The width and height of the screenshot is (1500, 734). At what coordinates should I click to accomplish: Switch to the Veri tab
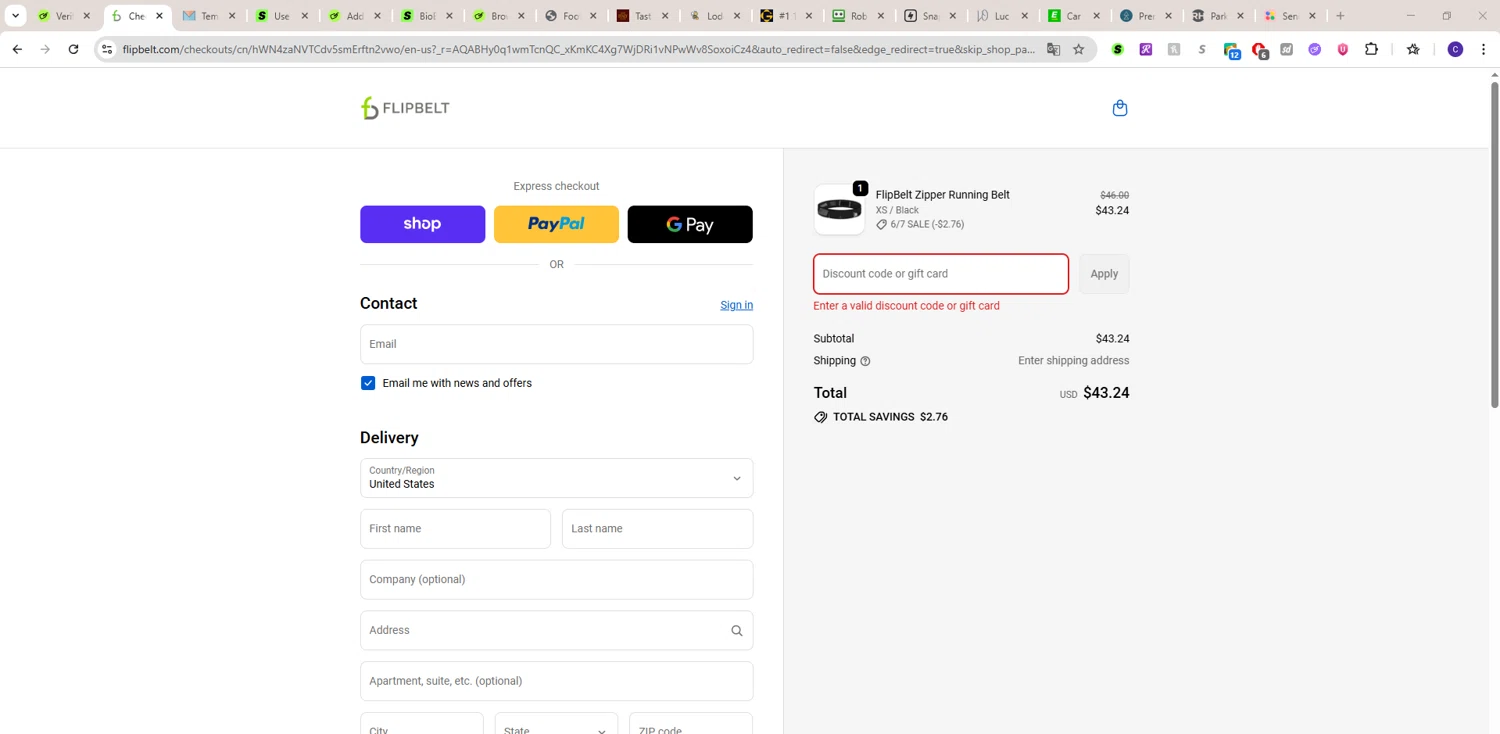tap(63, 16)
